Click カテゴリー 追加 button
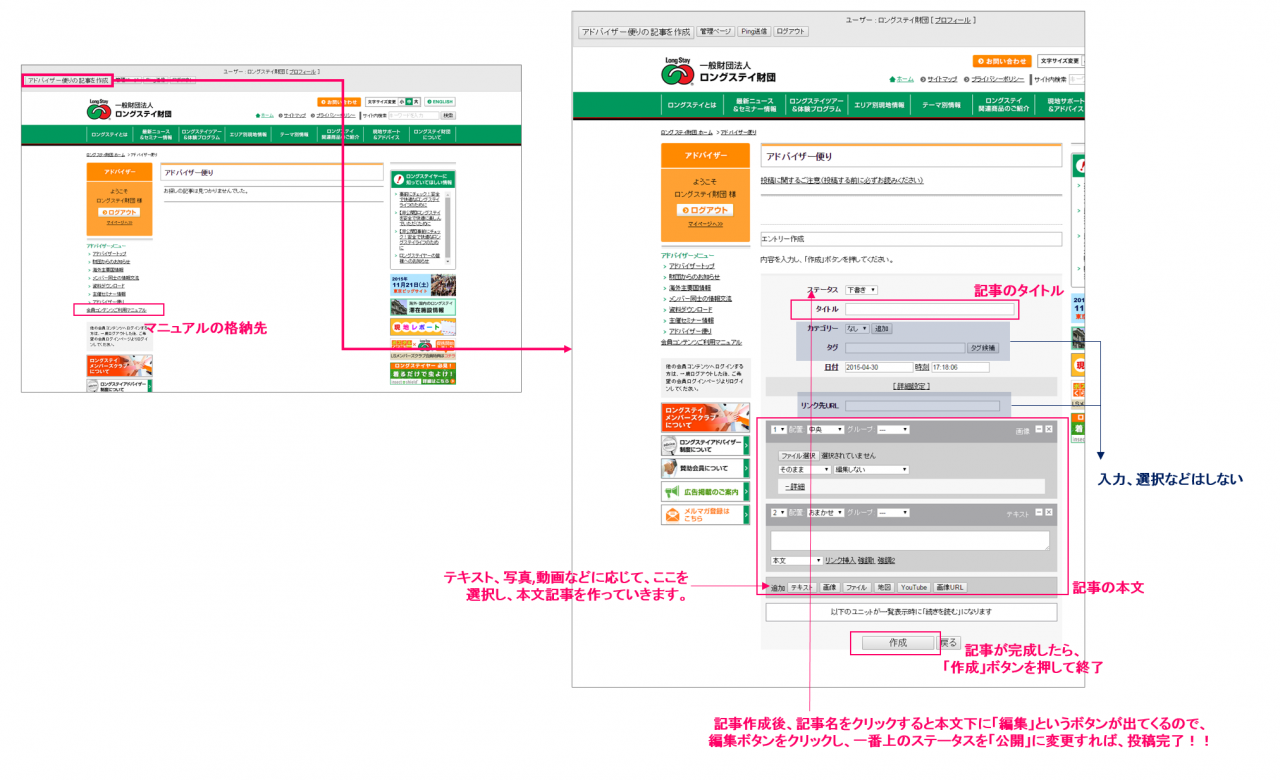1280x780 pixels. (881, 329)
